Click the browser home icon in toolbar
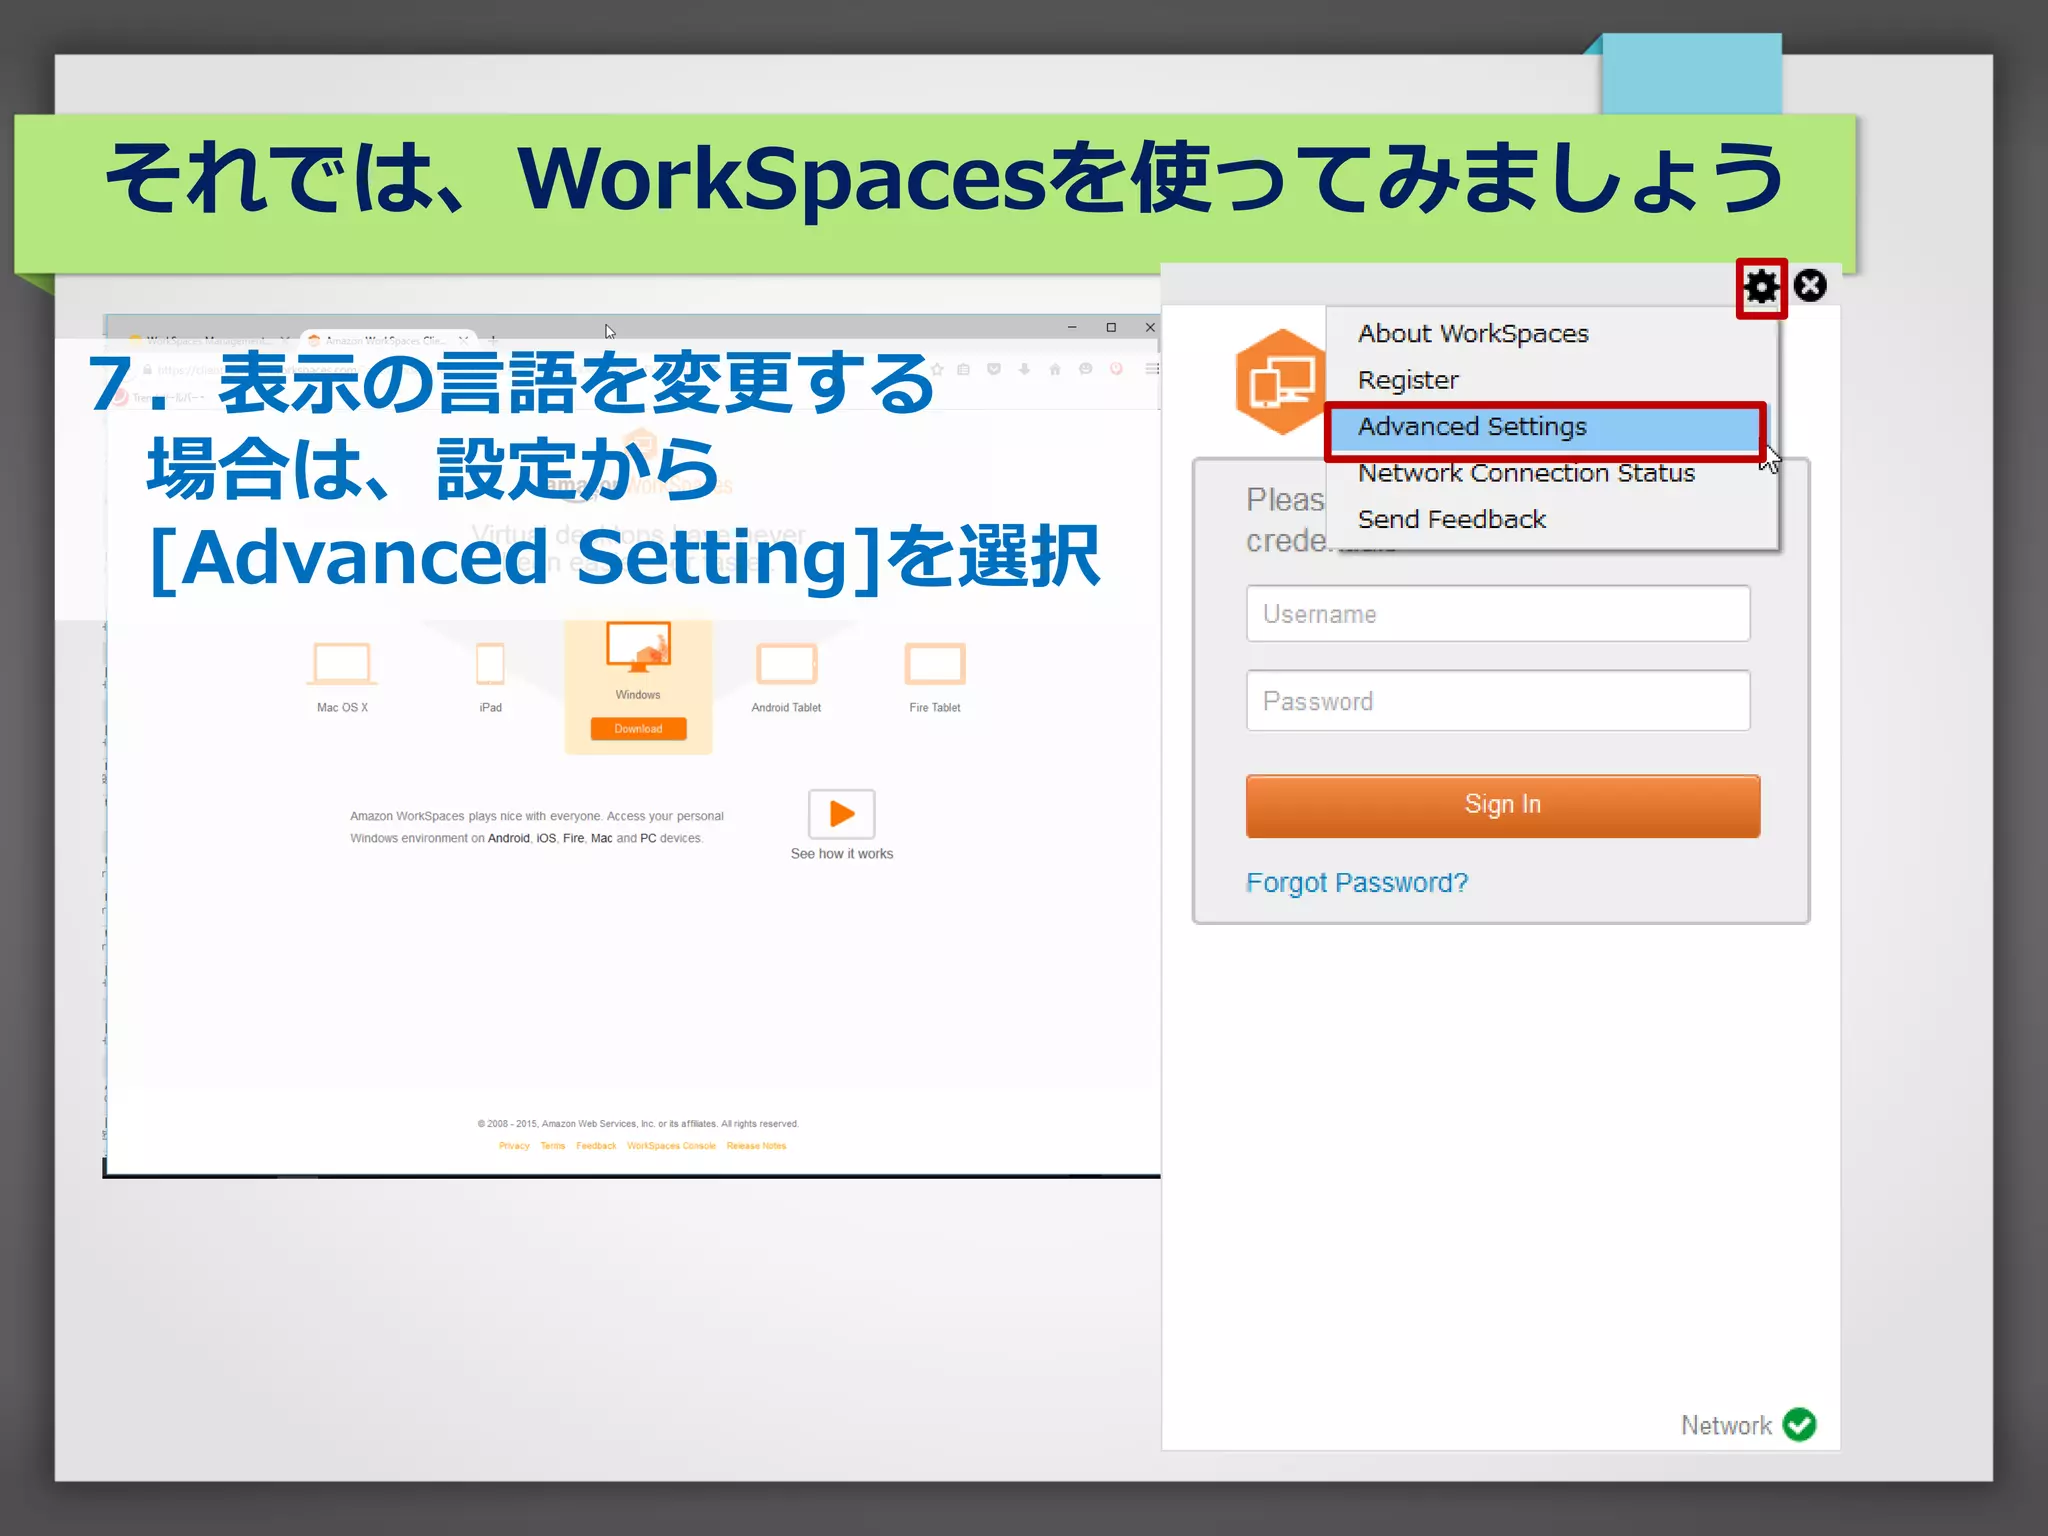 [1055, 369]
